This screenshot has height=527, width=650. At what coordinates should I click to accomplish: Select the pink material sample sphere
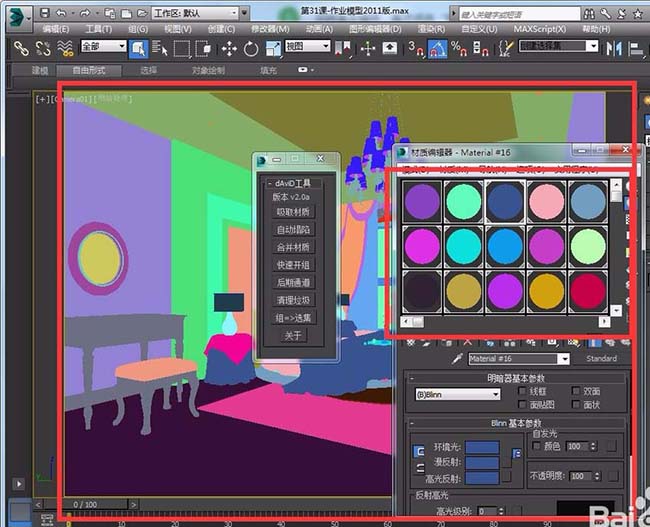tap(547, 200)
